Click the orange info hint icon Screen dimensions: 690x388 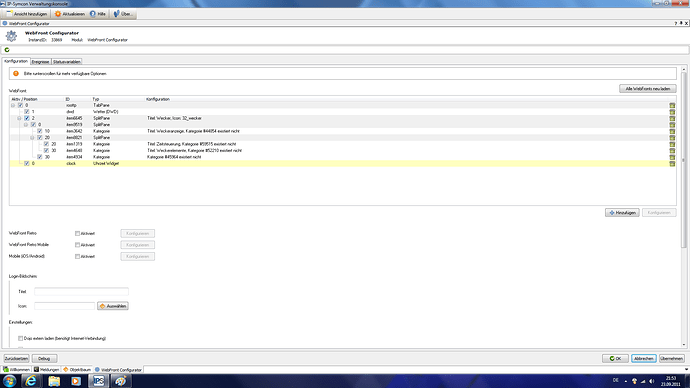pyautogui.click(x=16, y=73)
